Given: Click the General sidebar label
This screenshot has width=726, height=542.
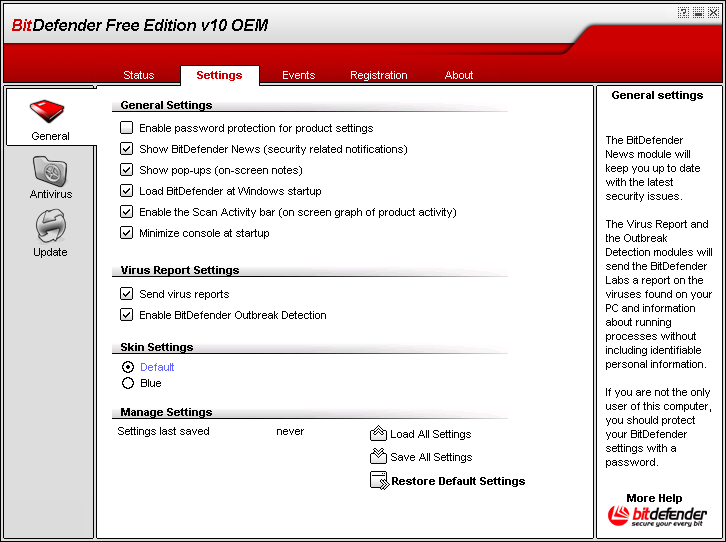Looking at the screenshot, I should pos(50,136).
